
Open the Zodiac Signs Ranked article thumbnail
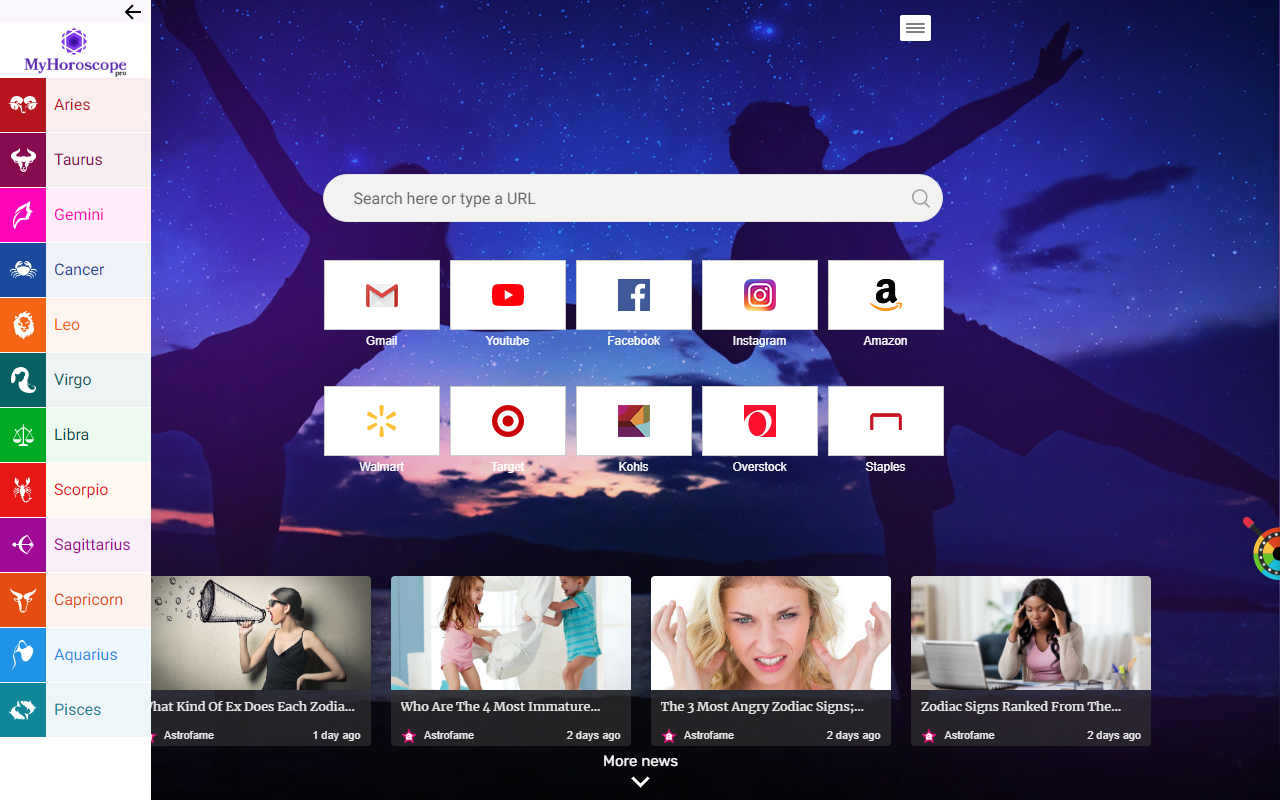tap(1030, 633)
